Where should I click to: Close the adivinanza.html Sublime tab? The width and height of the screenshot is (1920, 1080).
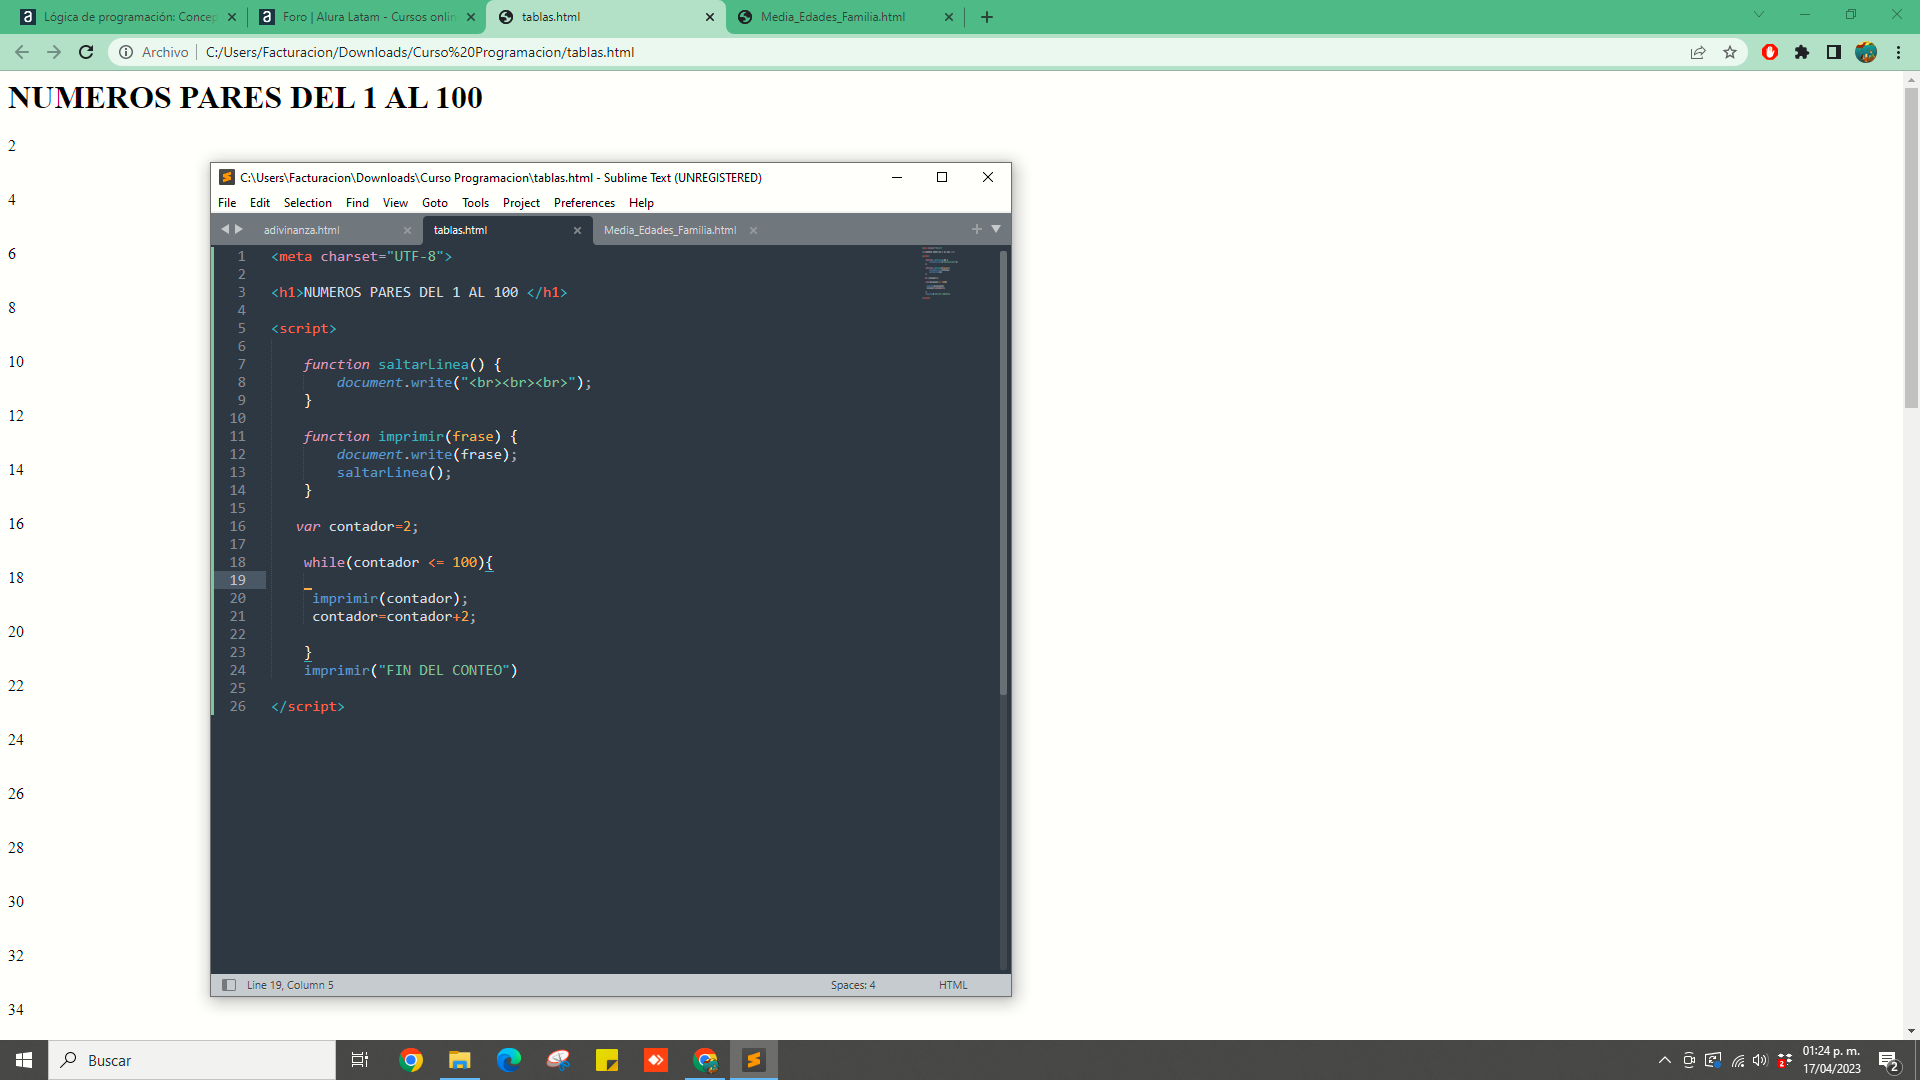pyautogui.click(x=407, y=230)
